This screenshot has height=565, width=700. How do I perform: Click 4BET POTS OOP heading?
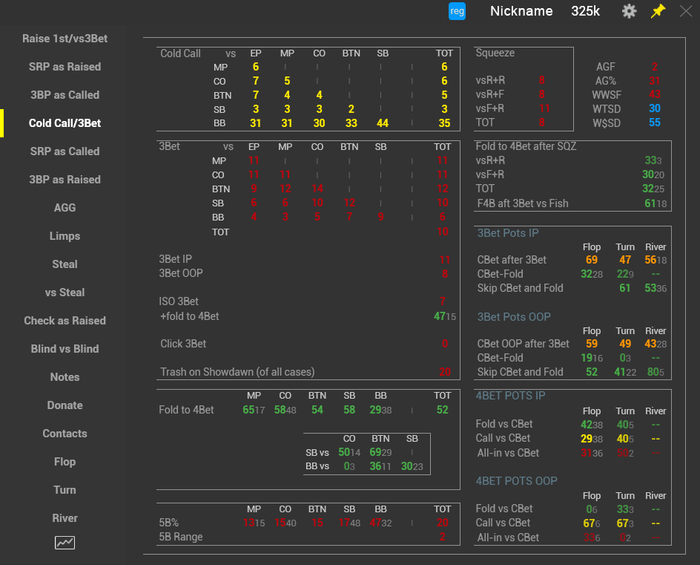click(x=516, y=481)
